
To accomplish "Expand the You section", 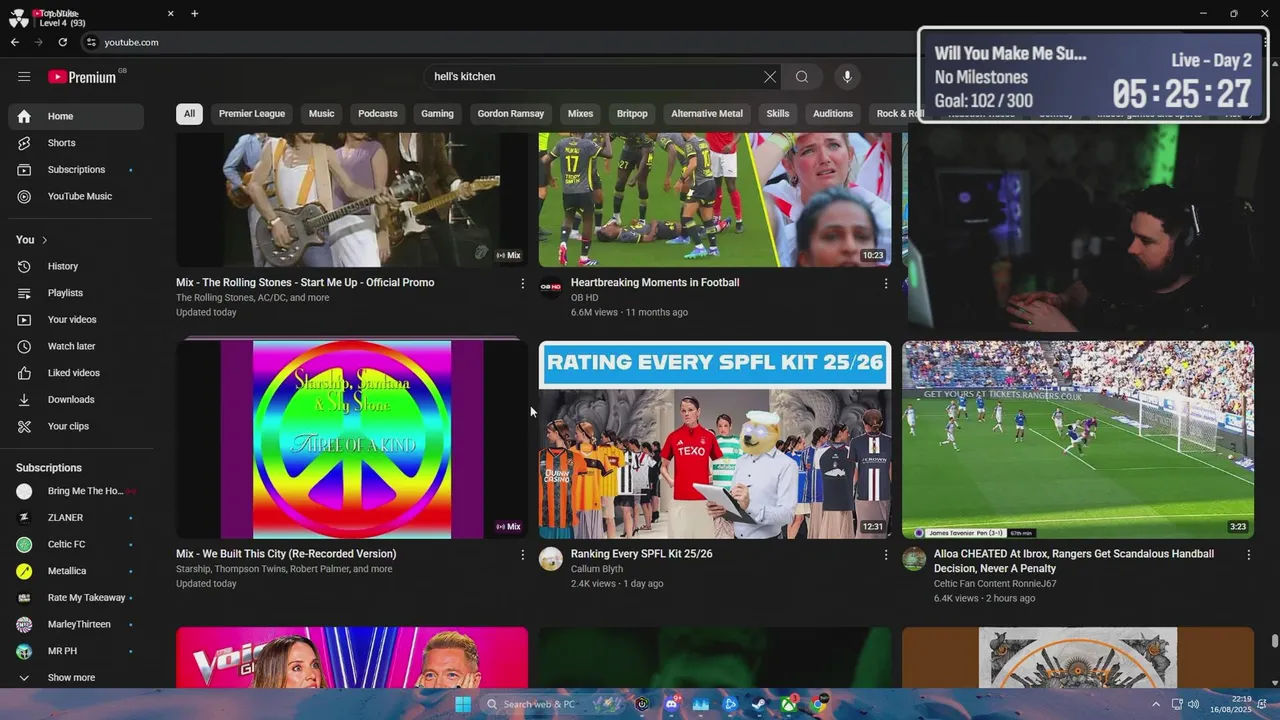I will coord(32,240).
